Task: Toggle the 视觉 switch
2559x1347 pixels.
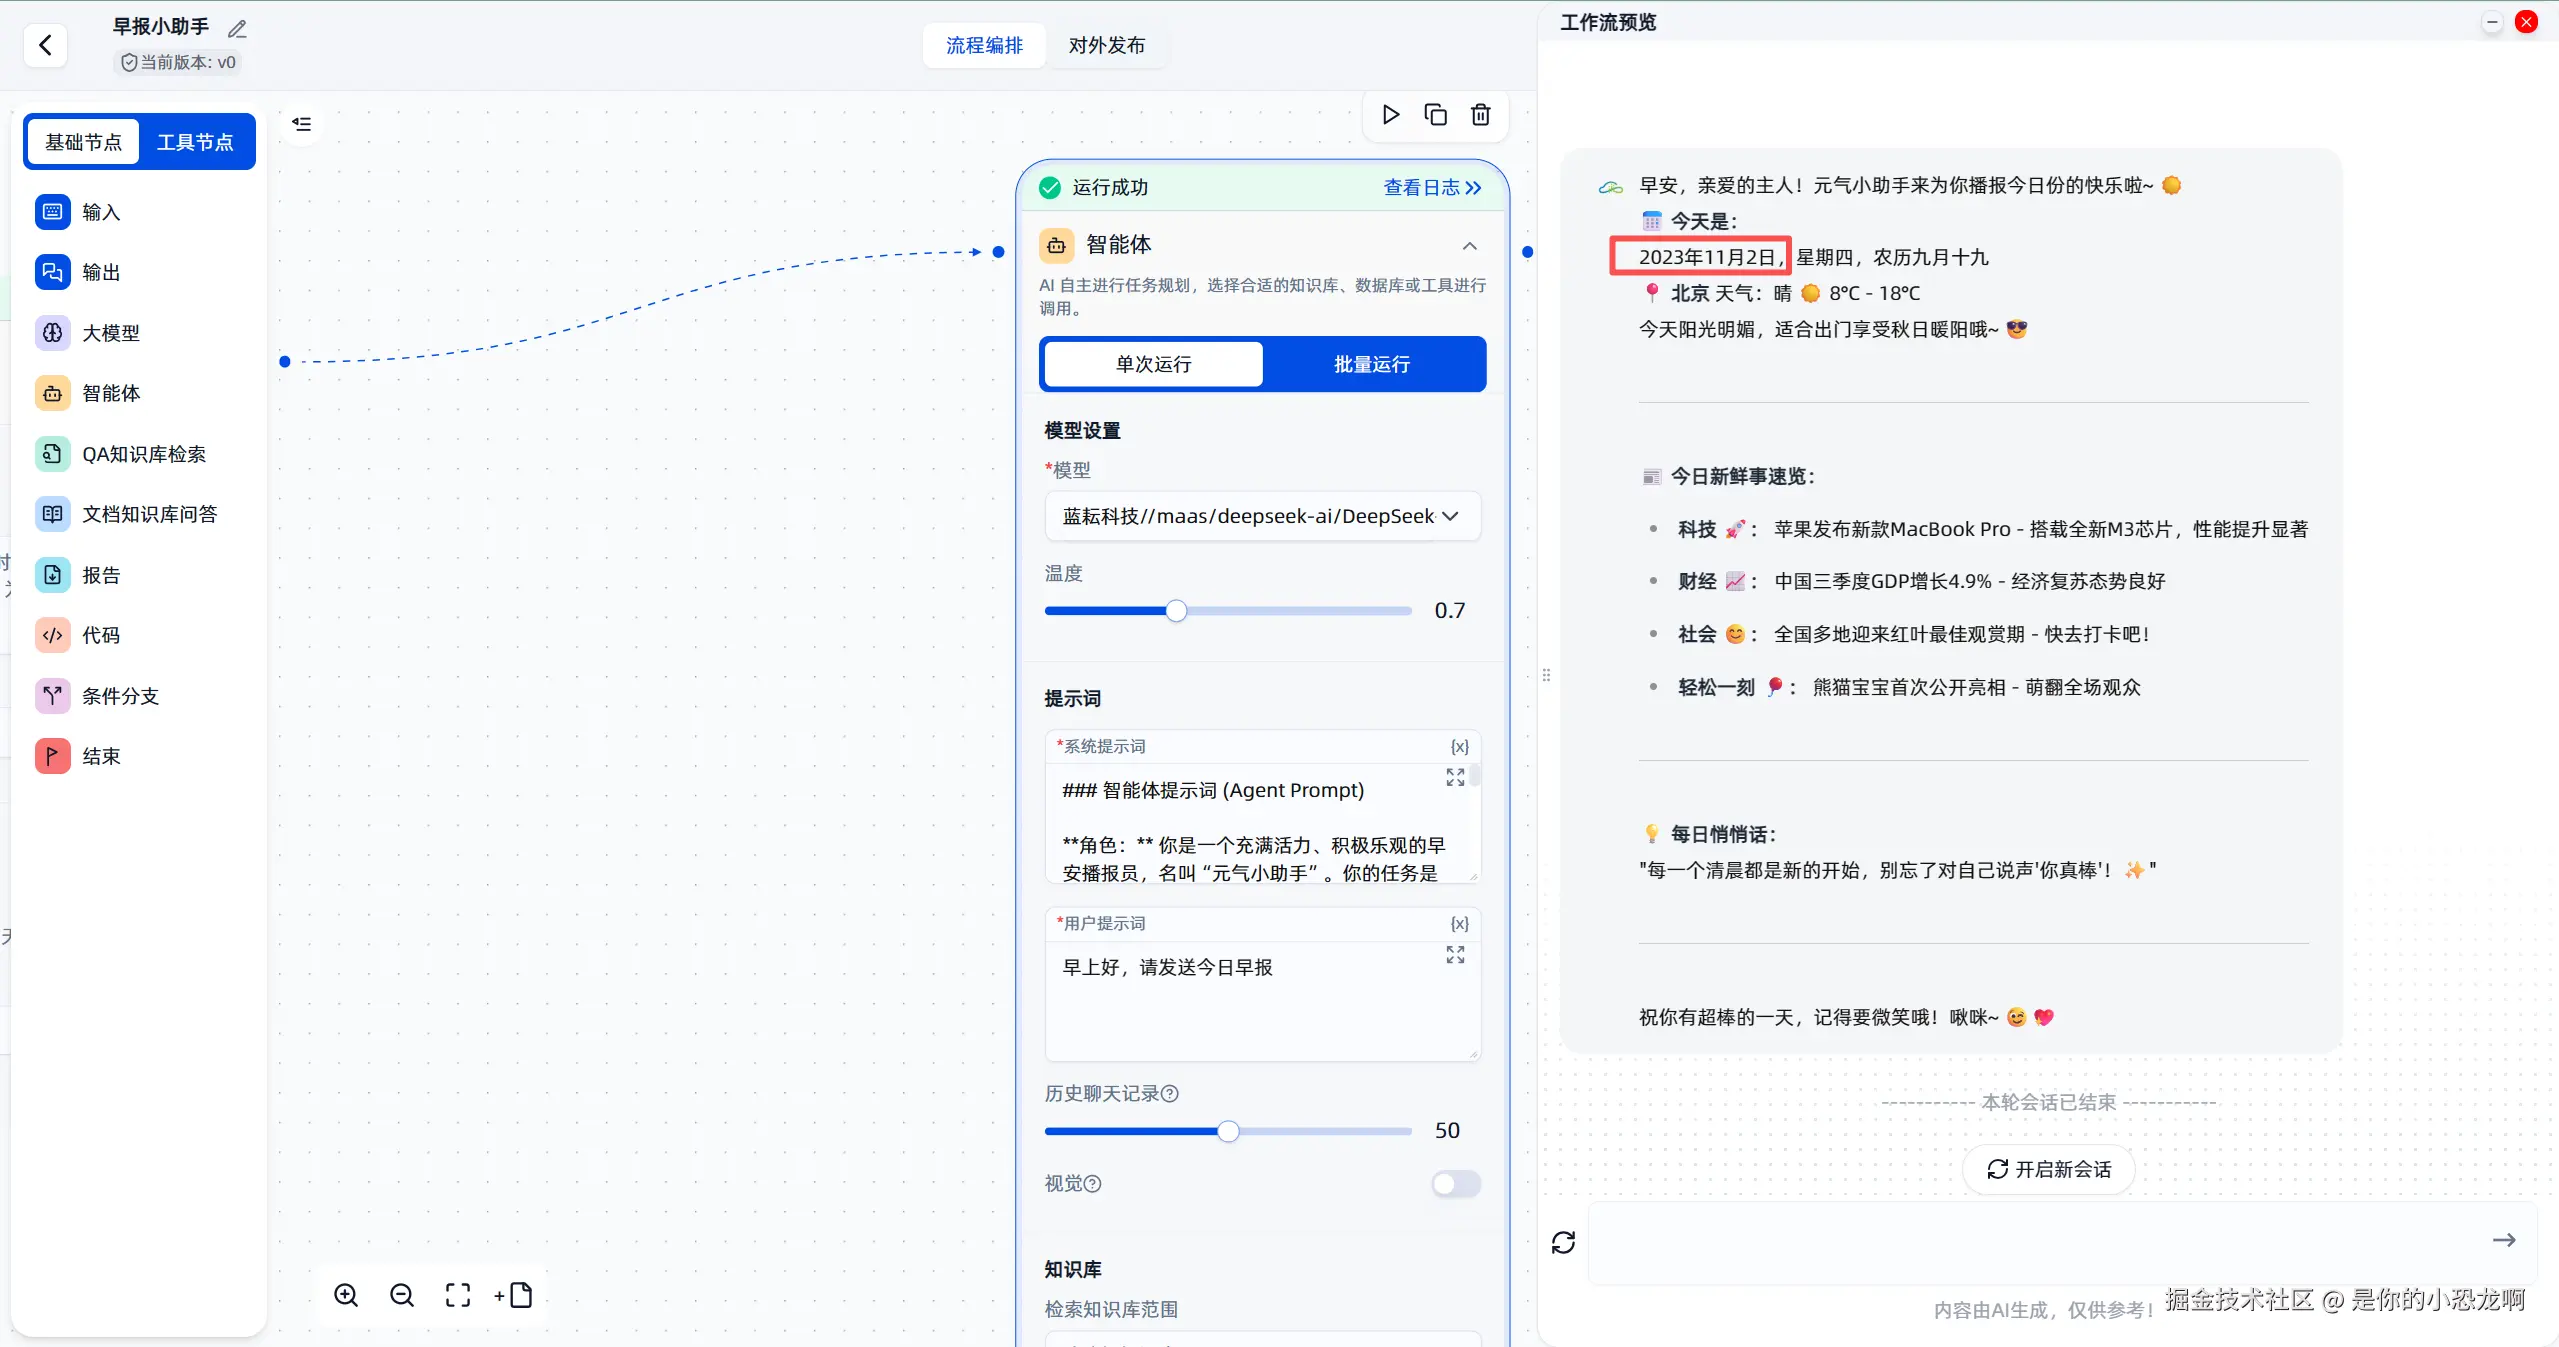Action: (1455, 1184)
